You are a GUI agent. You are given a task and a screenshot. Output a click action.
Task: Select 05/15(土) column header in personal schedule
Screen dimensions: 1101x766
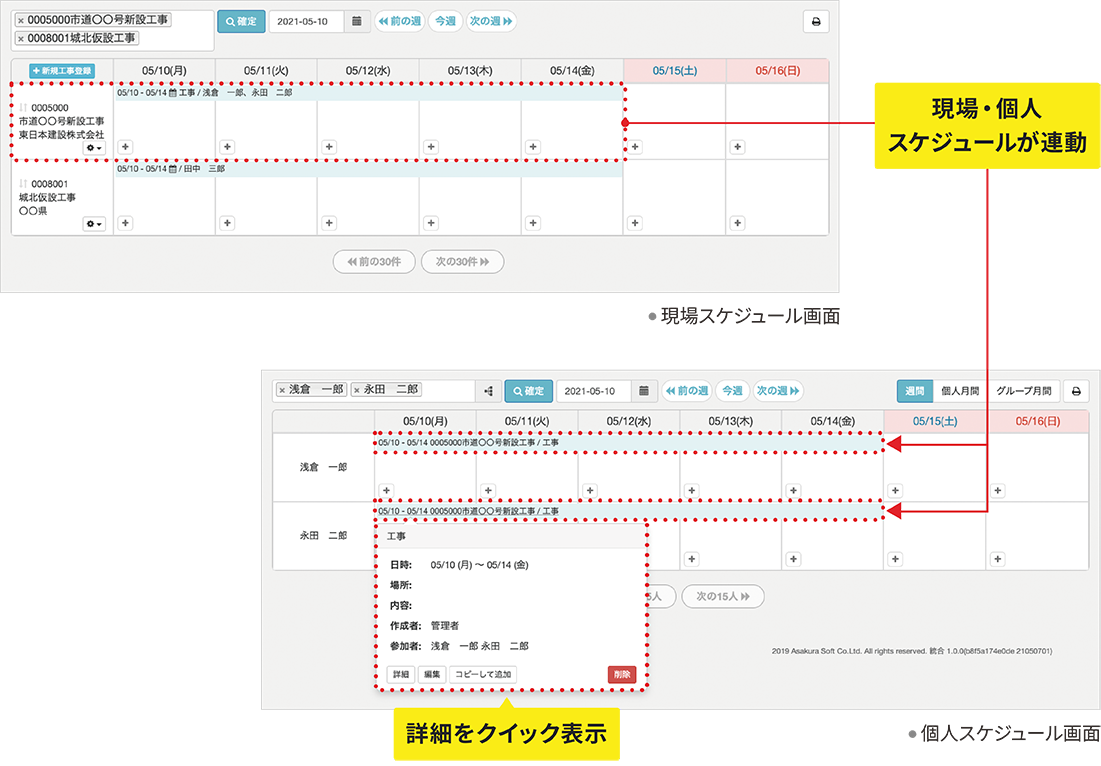(935, 421)
